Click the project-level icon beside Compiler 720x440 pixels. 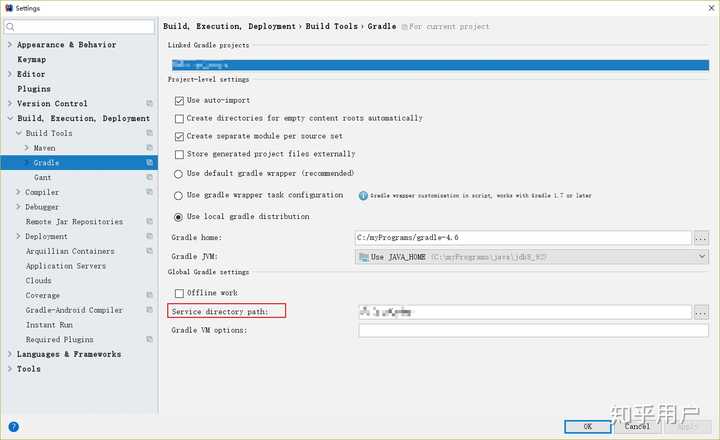(x=149, y=192)
